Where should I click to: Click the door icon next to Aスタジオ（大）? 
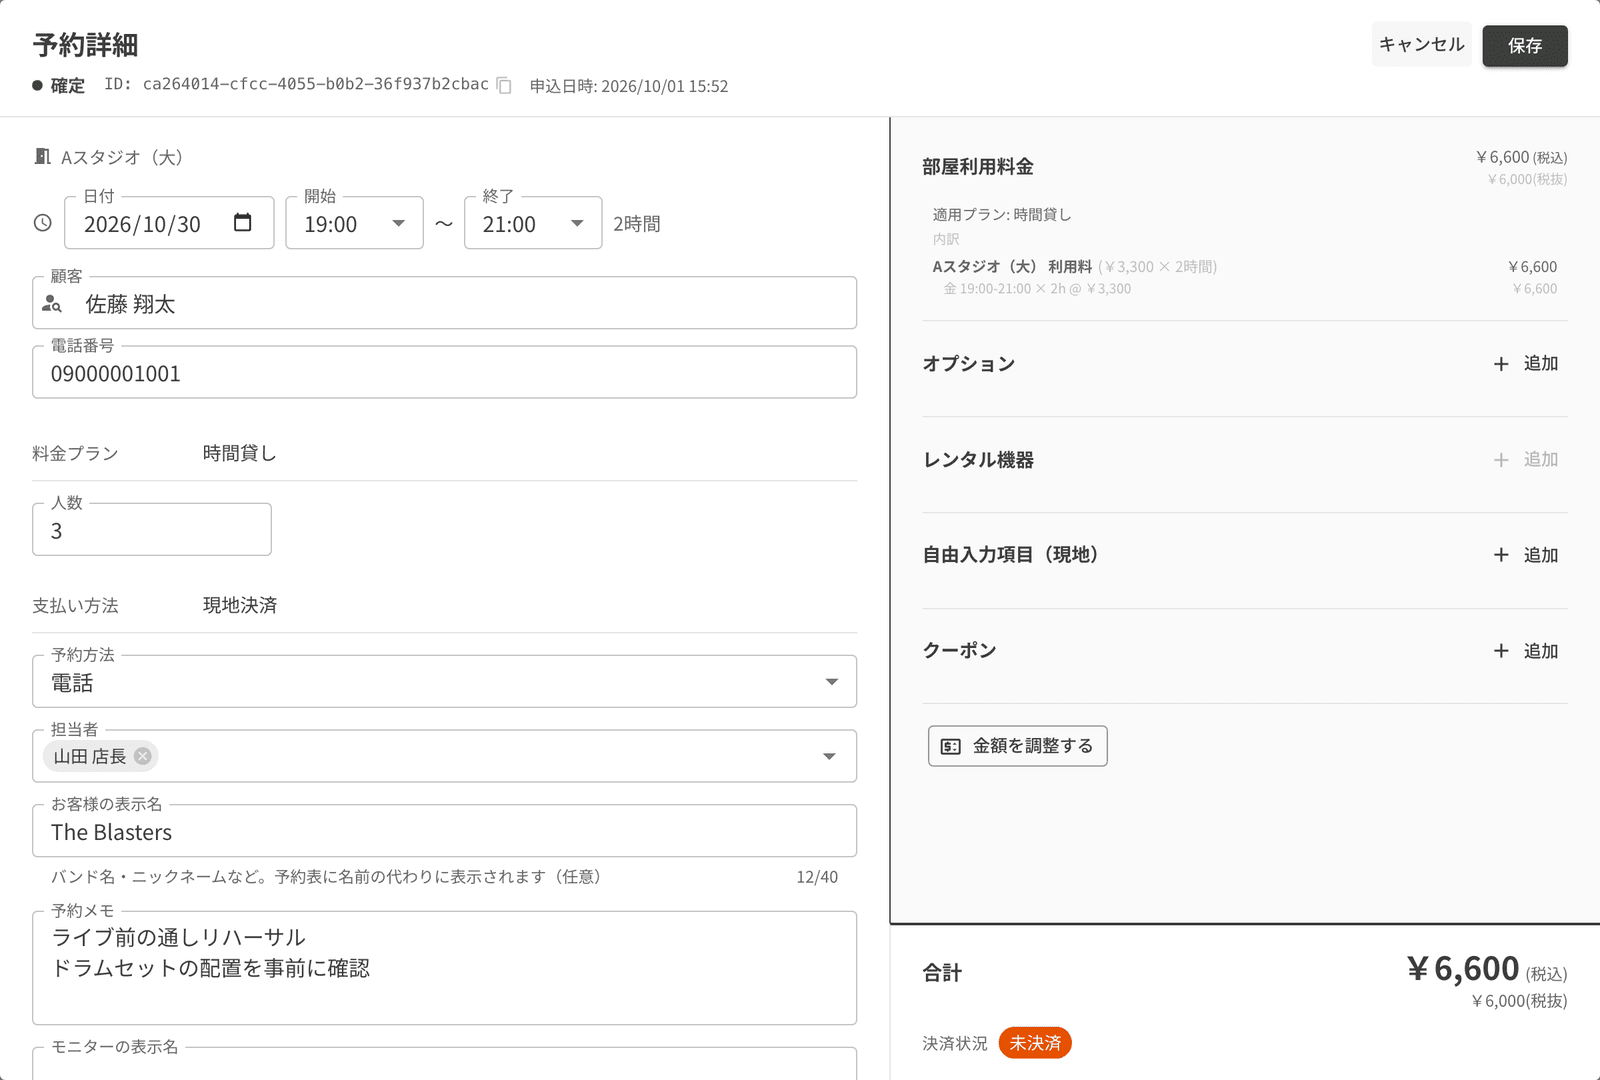coord(42,157)
